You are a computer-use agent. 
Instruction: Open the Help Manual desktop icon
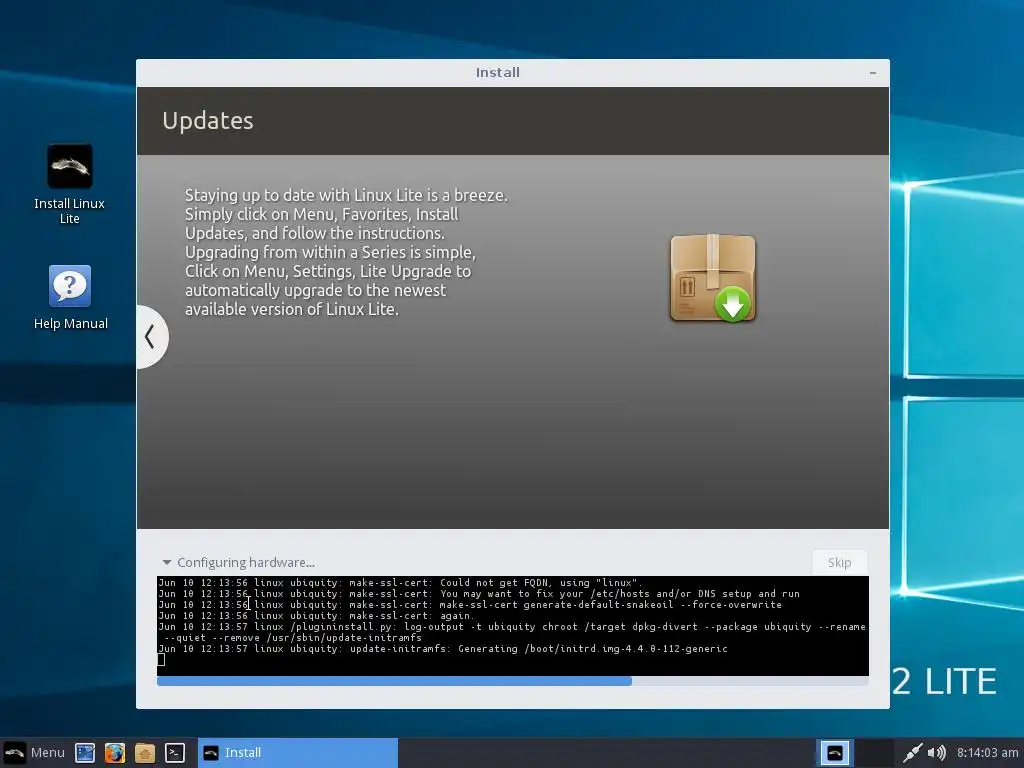(x=70, y=297)
